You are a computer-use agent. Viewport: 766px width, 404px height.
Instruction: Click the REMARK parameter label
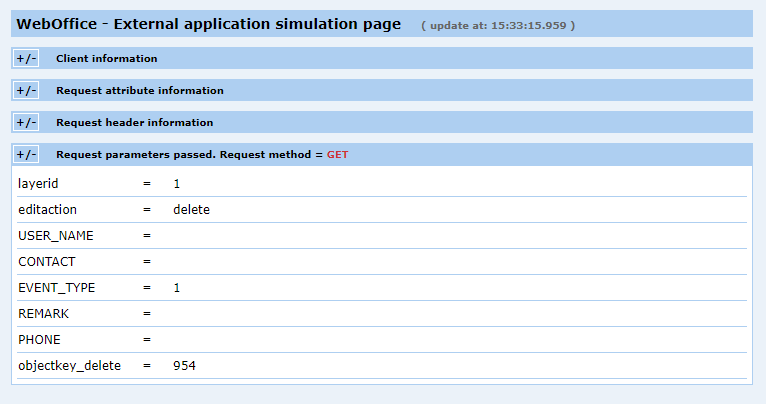pos(43,314)
